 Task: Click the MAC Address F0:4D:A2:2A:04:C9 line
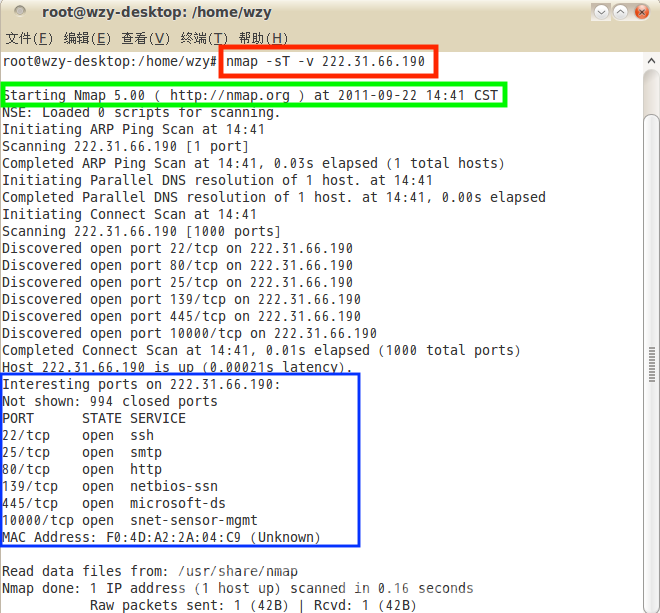161,538
